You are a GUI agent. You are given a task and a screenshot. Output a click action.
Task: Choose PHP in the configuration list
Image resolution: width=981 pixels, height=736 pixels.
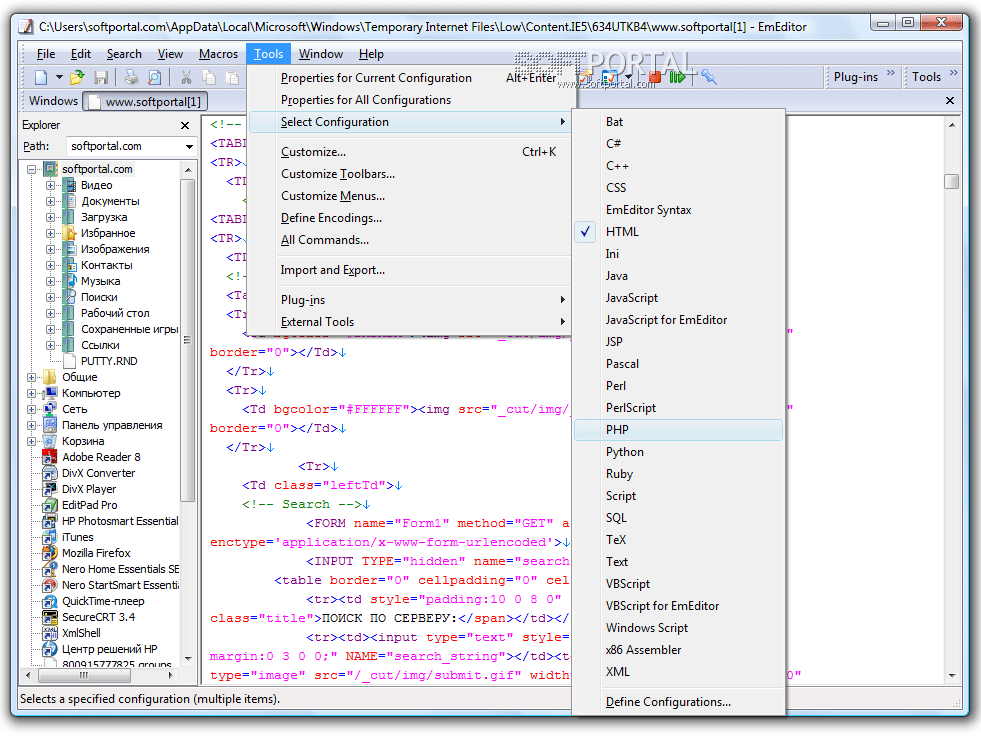[617, 430]
